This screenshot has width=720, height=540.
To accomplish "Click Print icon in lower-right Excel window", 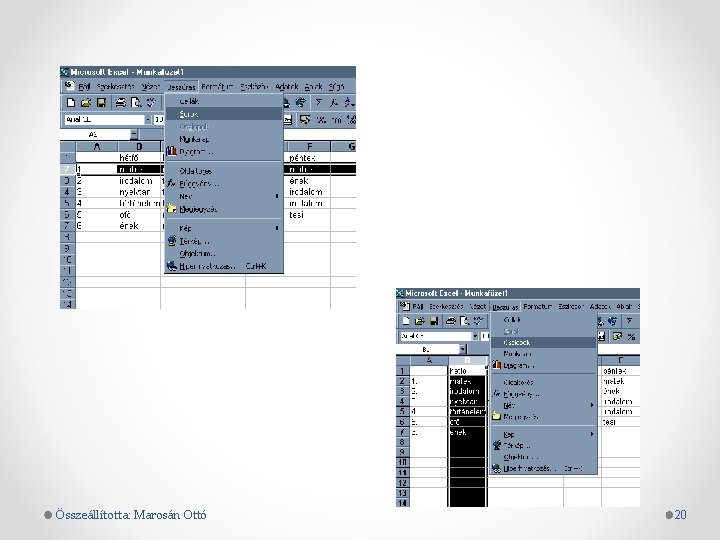I will click(x=450, y=321).
